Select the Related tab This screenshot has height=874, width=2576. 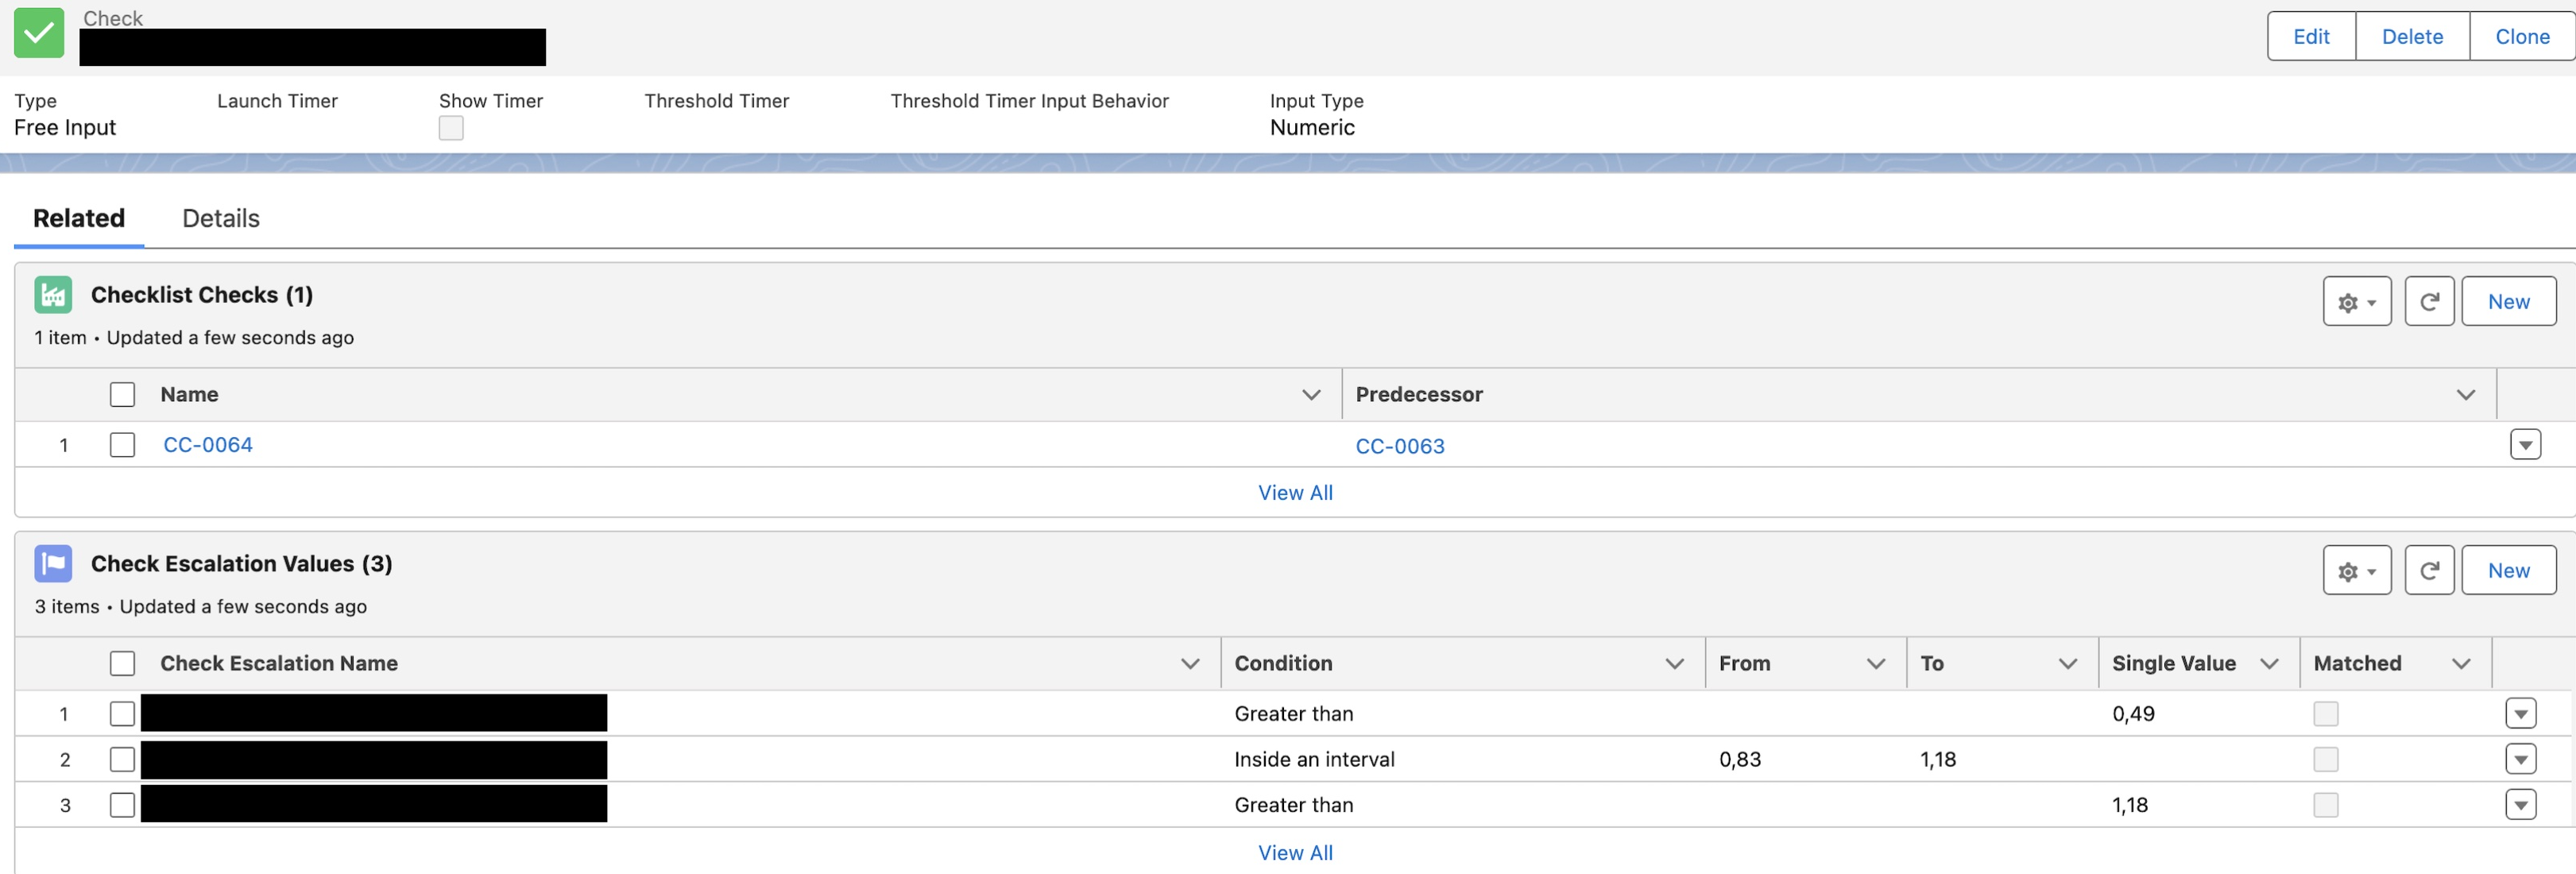[x=79, y=218]
